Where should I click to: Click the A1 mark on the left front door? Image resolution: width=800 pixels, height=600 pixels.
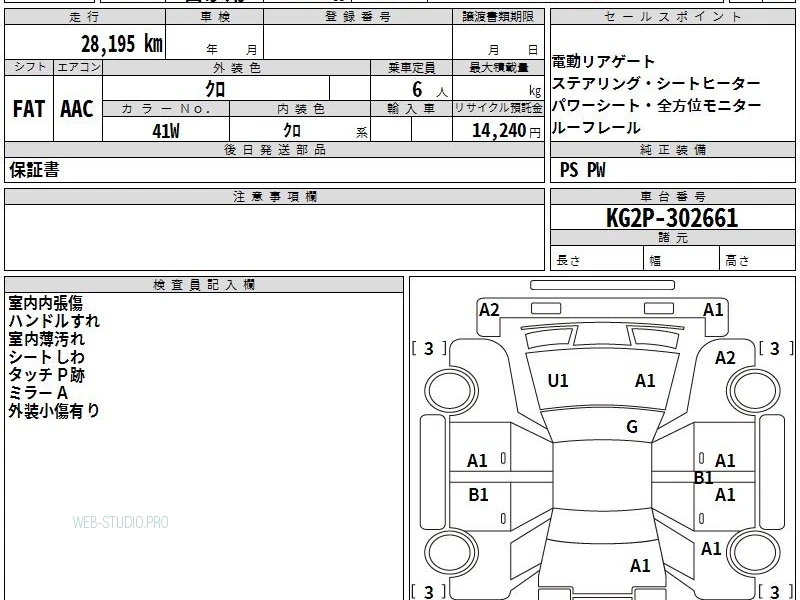[477, 461]
